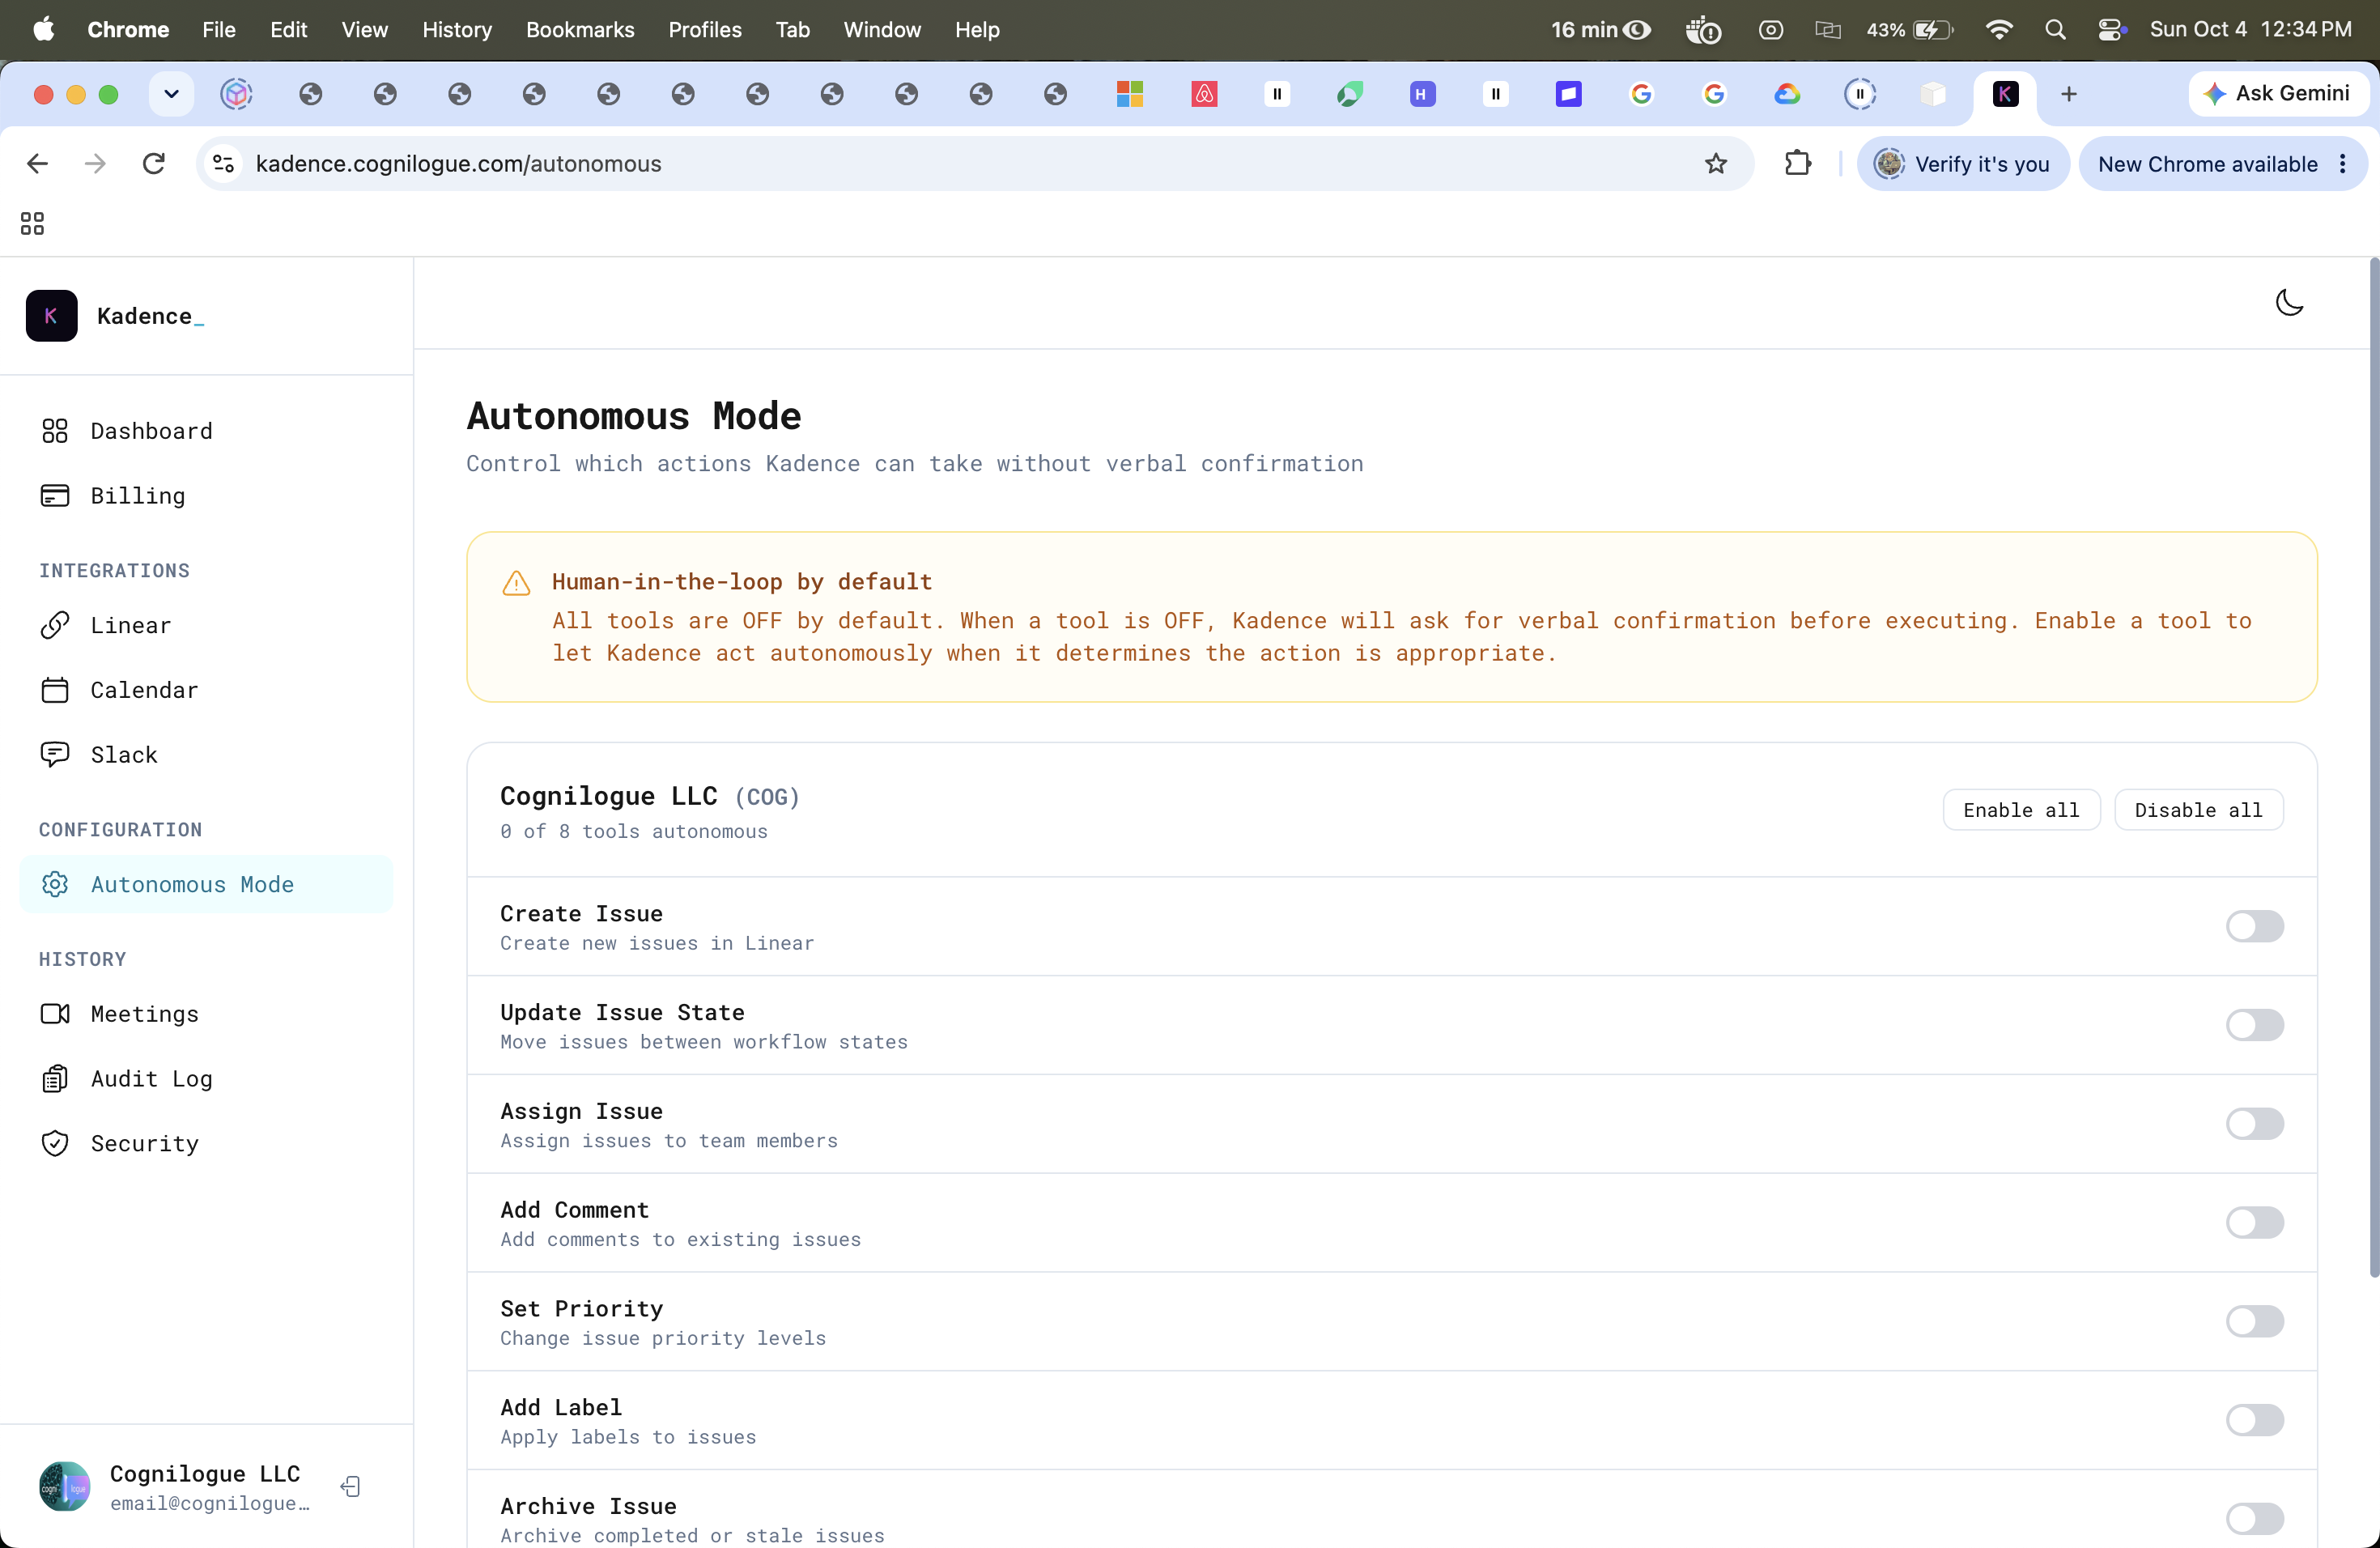Click the Disable all button
The image size is (2380, 1548).
point(2198,810)
